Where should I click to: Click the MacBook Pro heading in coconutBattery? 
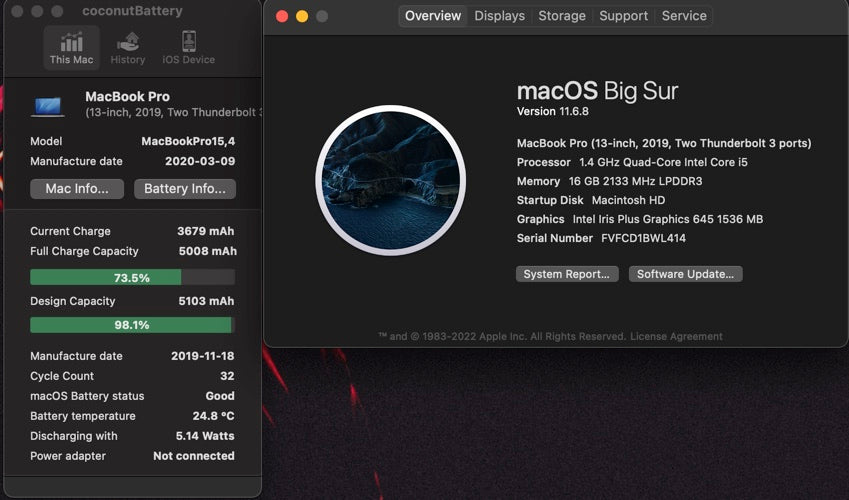coord(127,96)
